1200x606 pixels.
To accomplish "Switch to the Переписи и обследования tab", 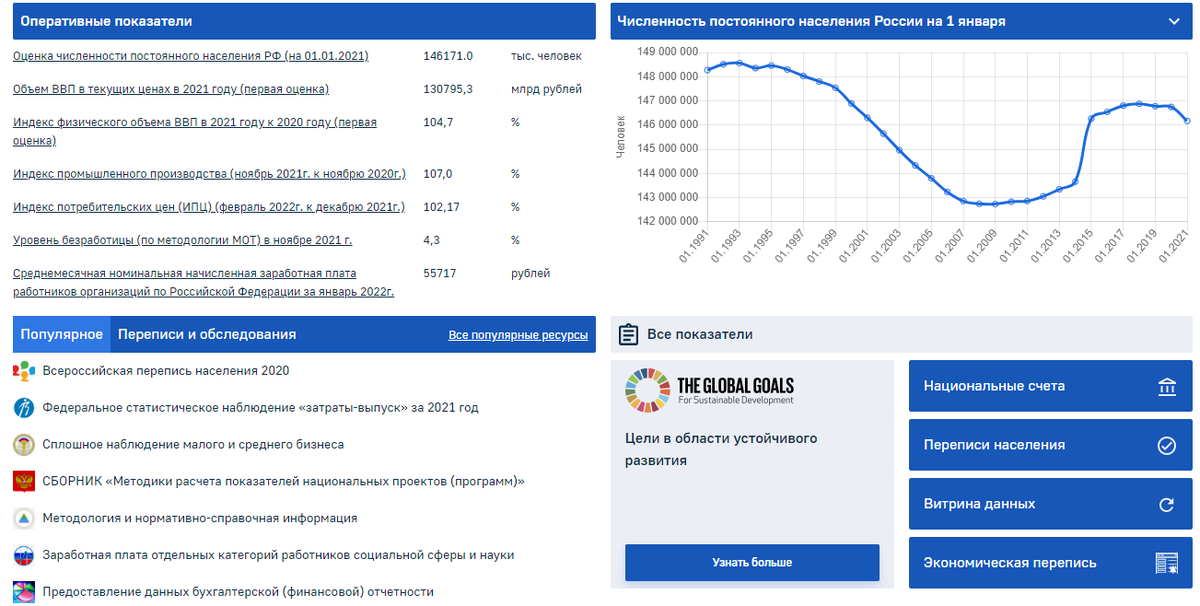I will pyautogui.click(x=207, y=334).
